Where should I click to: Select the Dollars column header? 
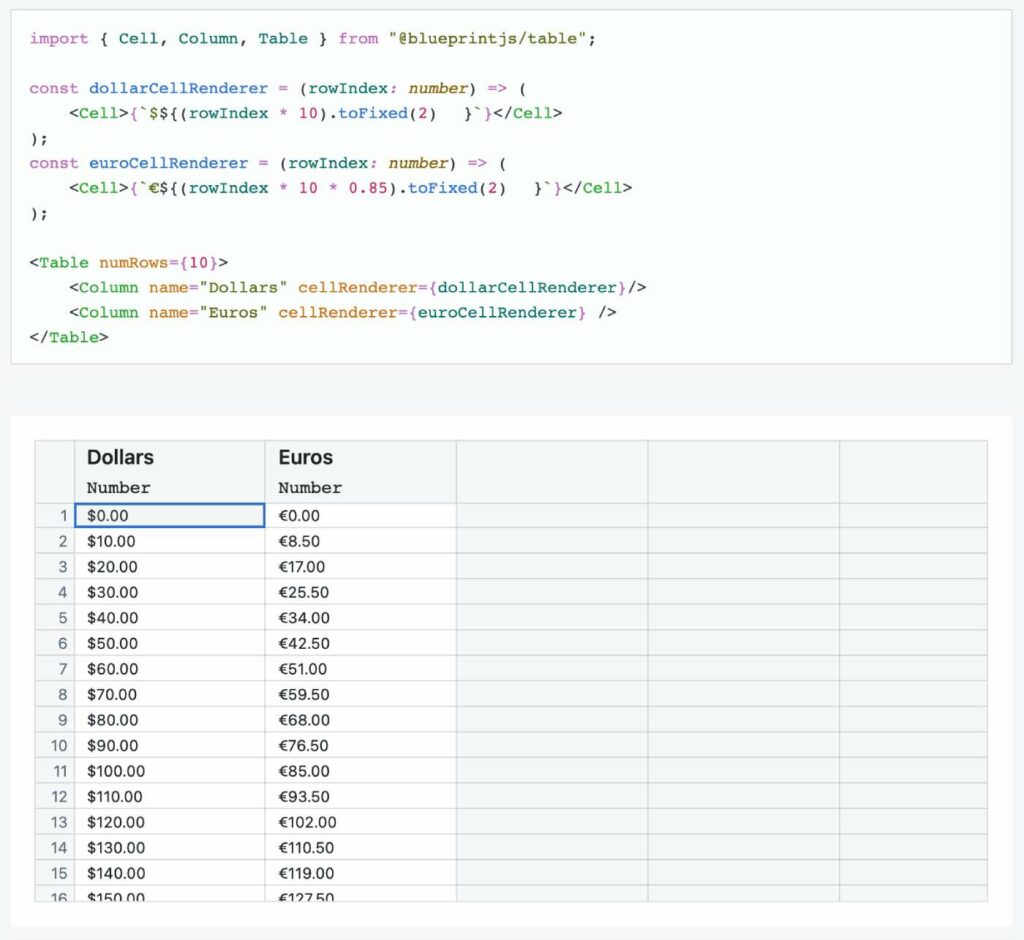coord(170,472)
